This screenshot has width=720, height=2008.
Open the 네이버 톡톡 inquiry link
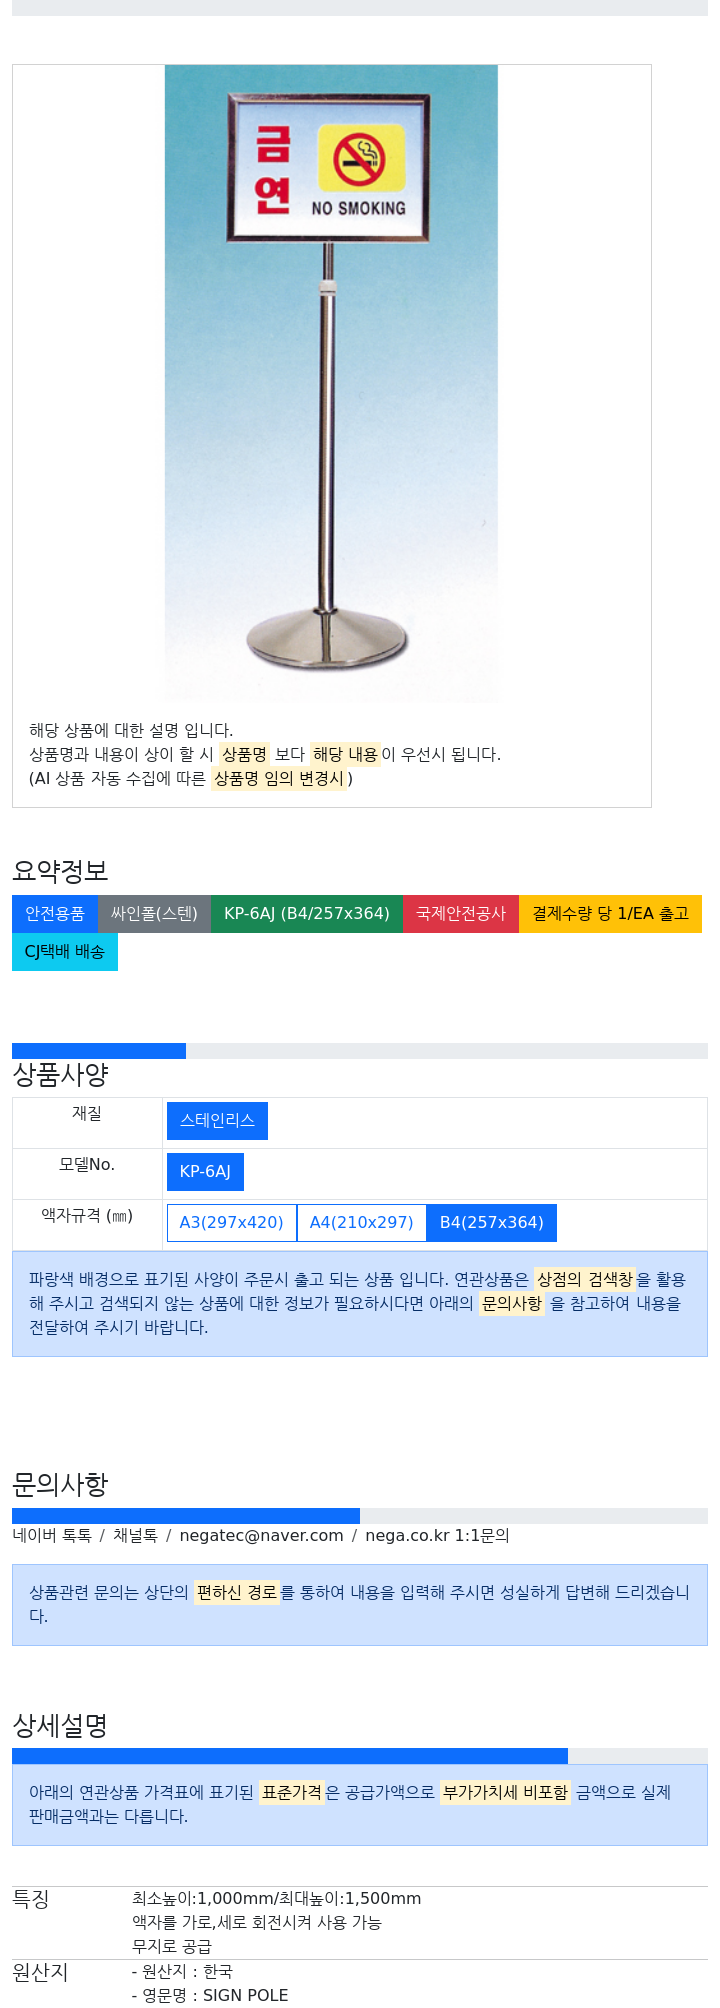point(52,1536)
